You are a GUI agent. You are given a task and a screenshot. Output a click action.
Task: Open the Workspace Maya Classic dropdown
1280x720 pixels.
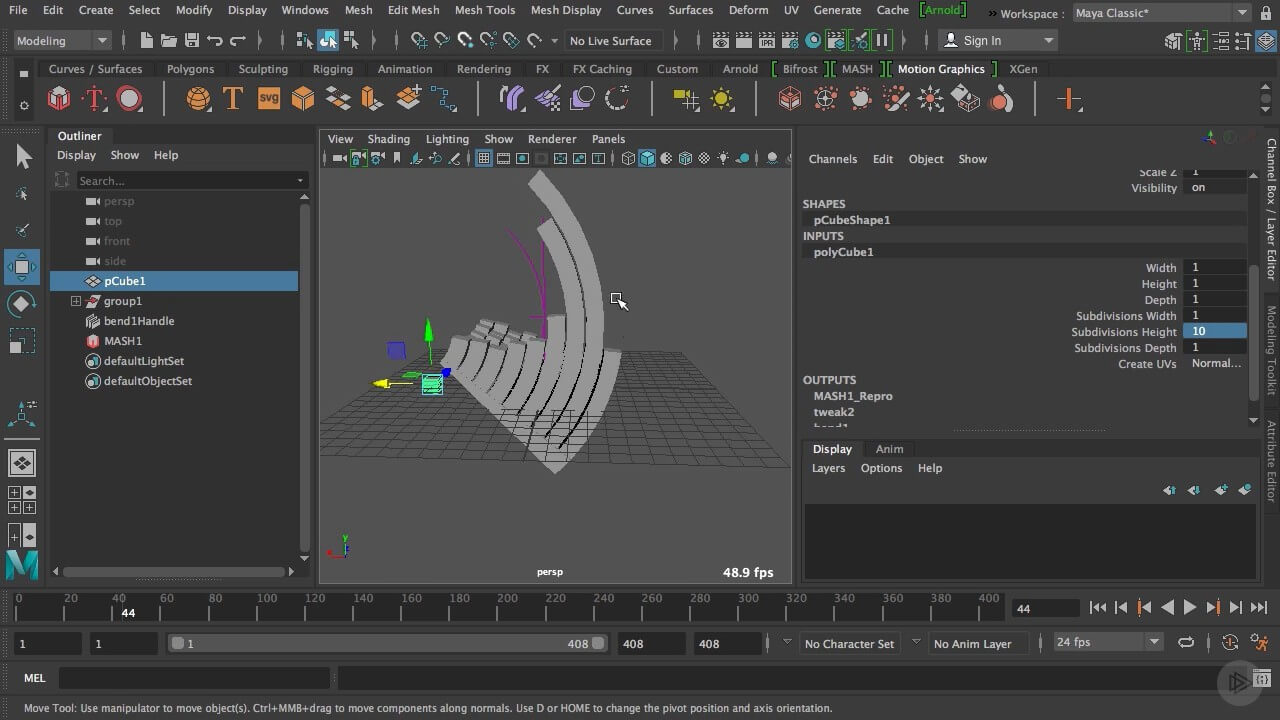pos(1162,13)
